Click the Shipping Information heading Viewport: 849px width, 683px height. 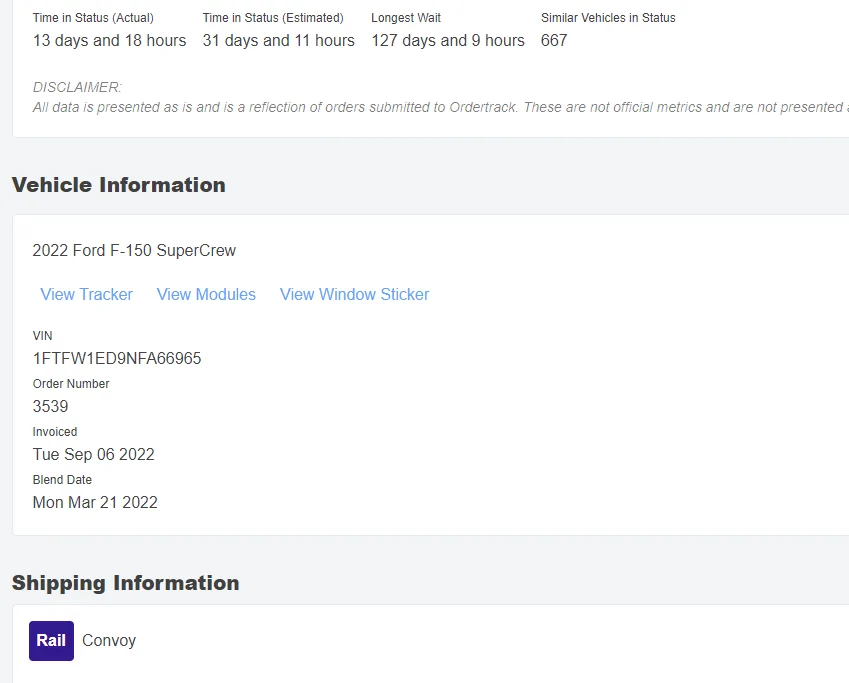coord(125,583)
